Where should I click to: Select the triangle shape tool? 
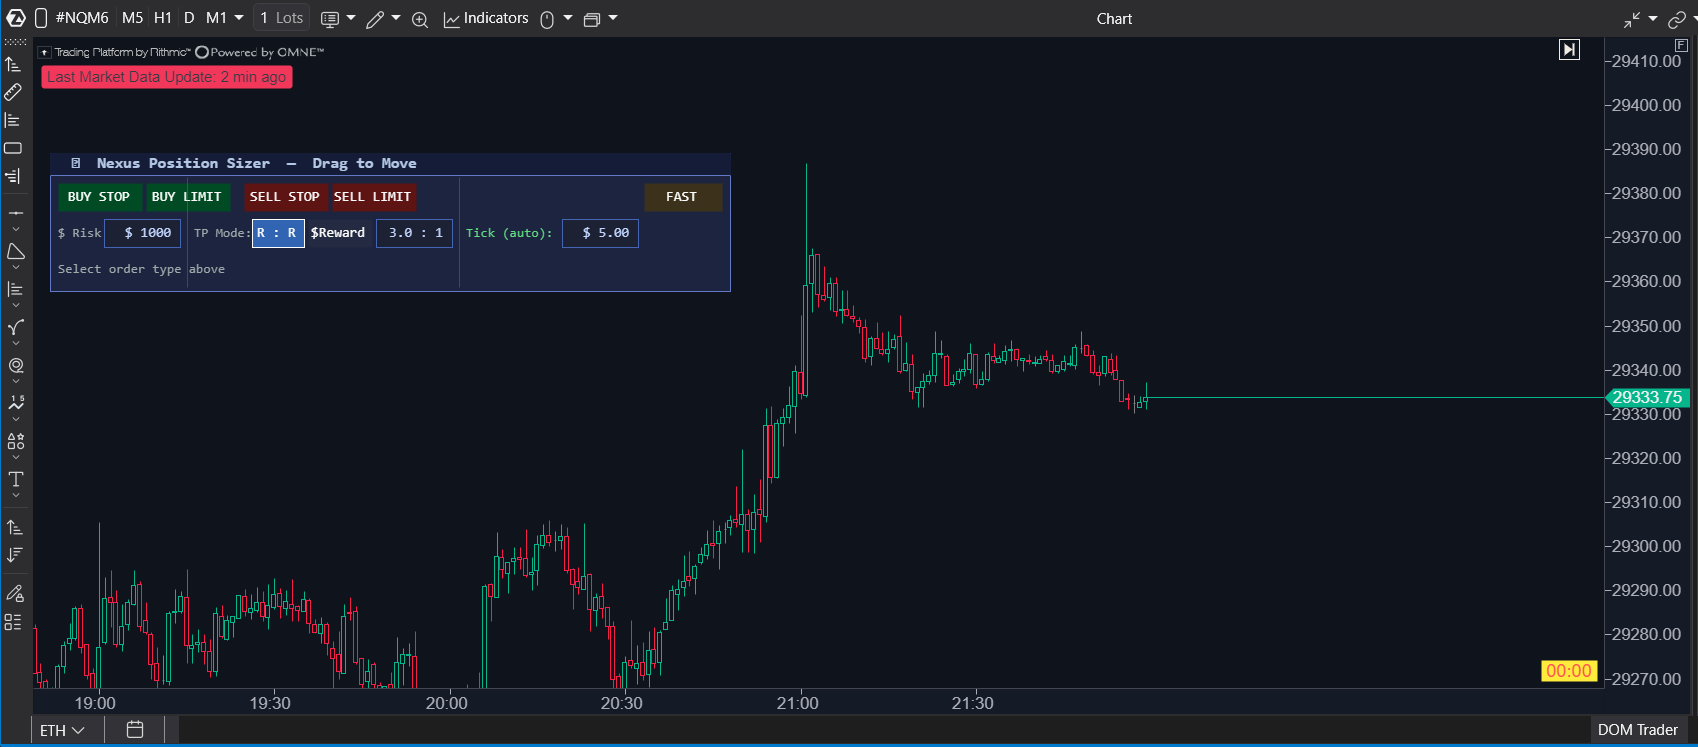pyautogui.click(x=15, y=251)
